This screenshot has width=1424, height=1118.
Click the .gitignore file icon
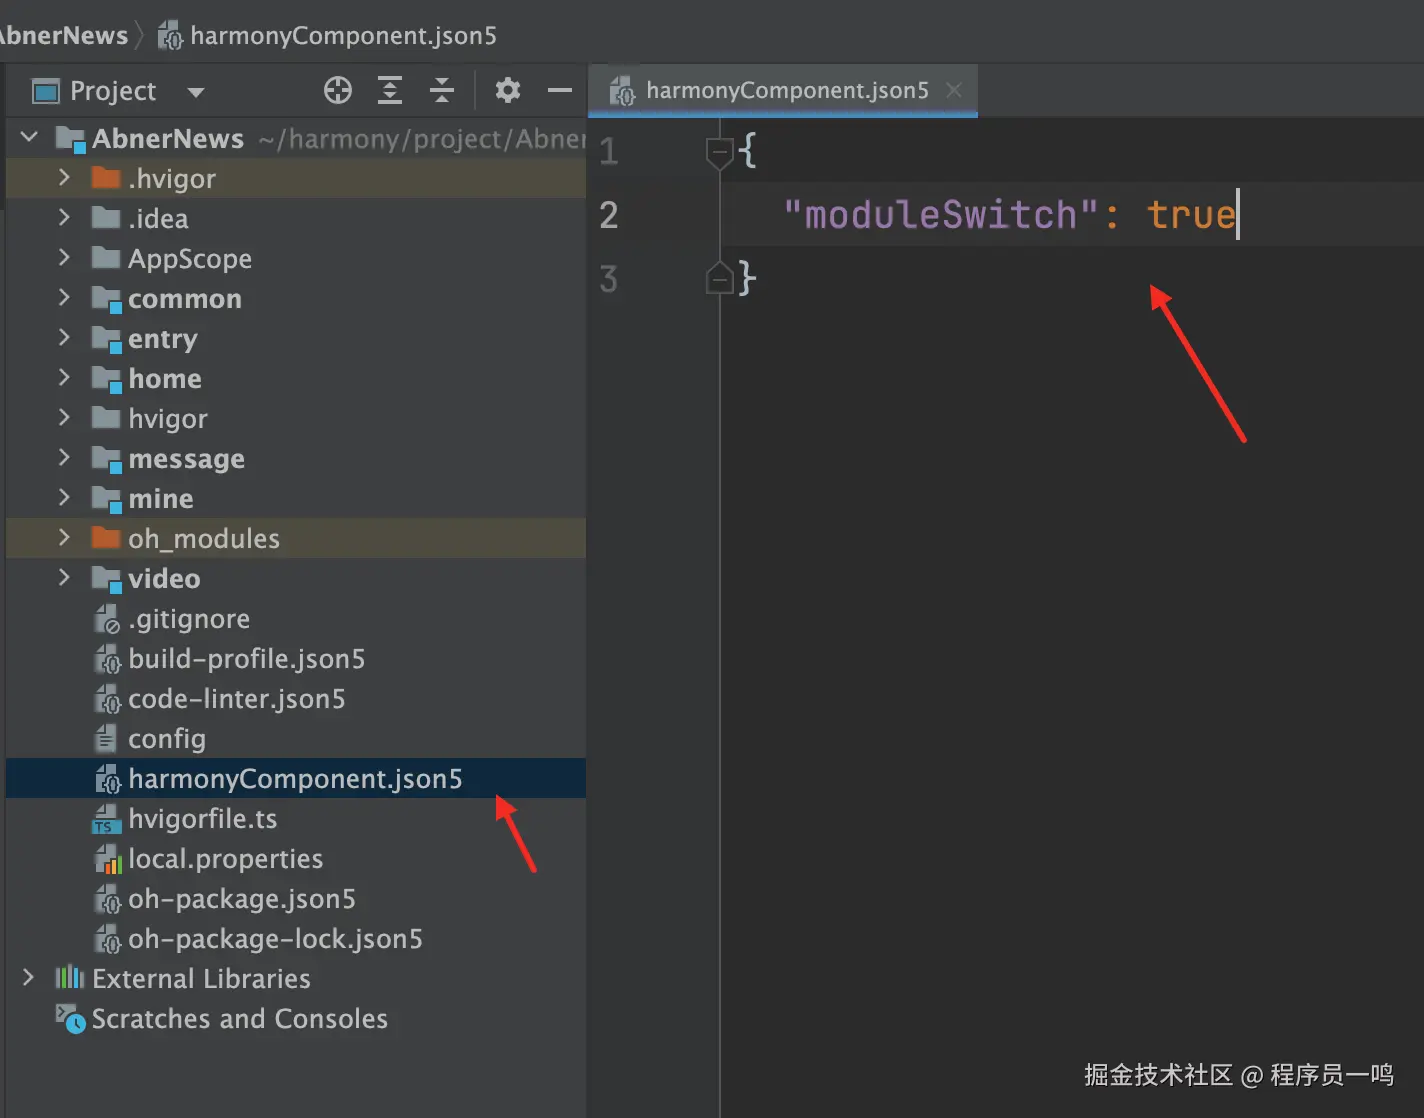[107, 619]
